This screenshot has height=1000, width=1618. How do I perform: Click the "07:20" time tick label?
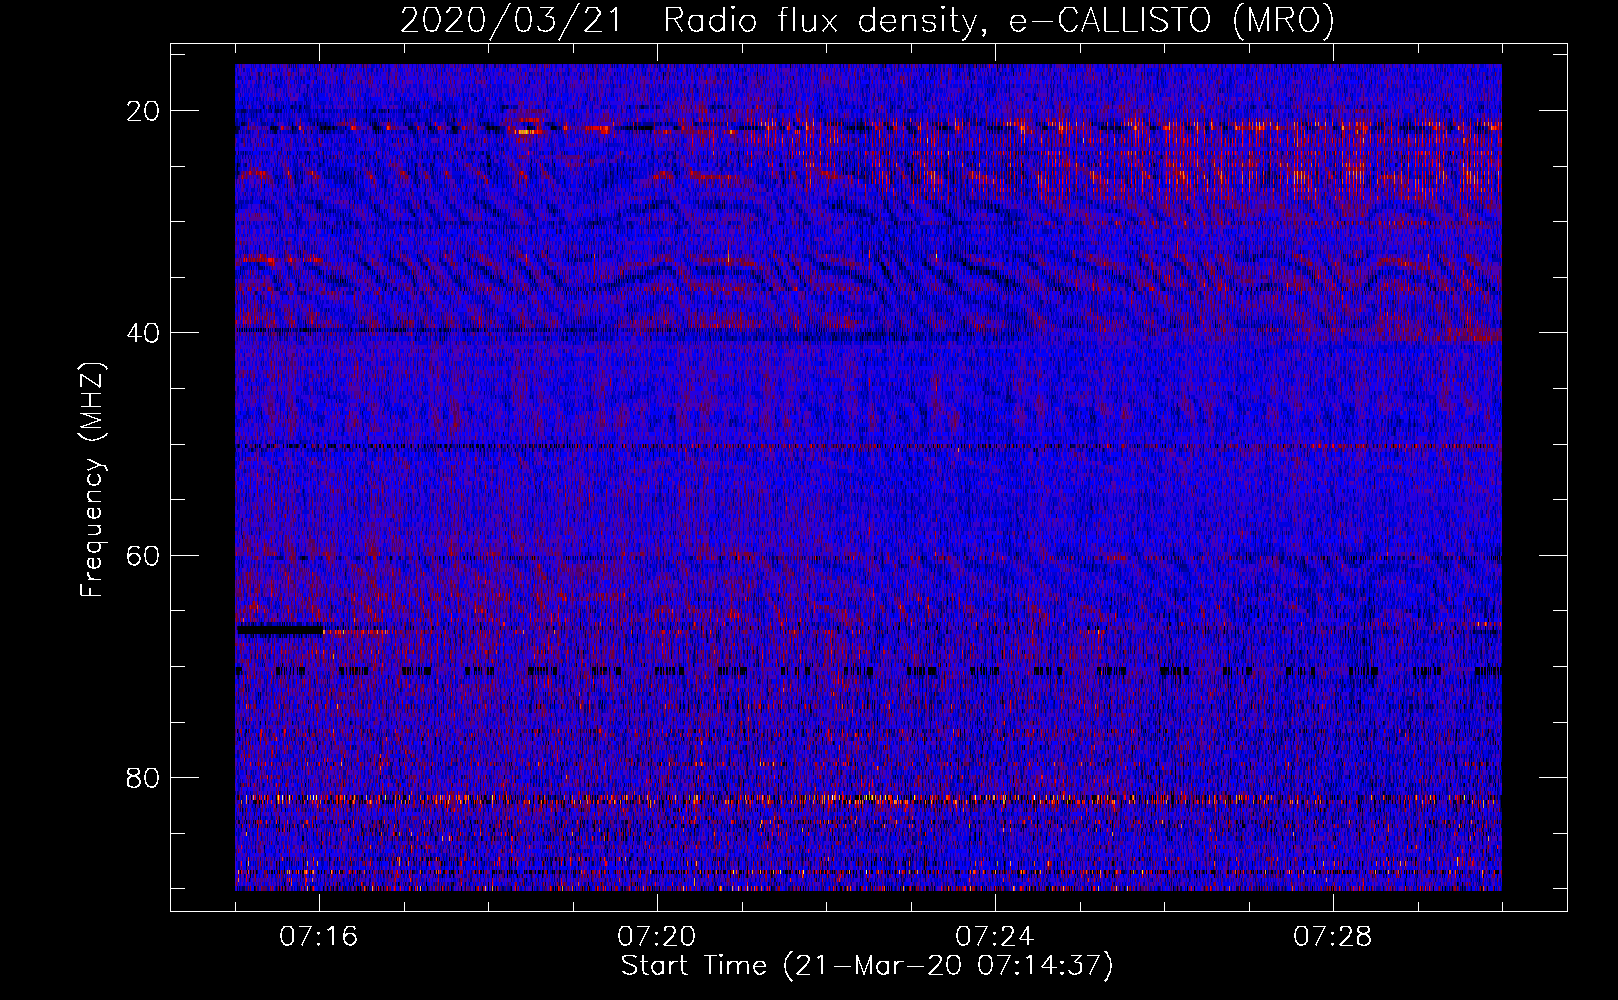[657, 937]
